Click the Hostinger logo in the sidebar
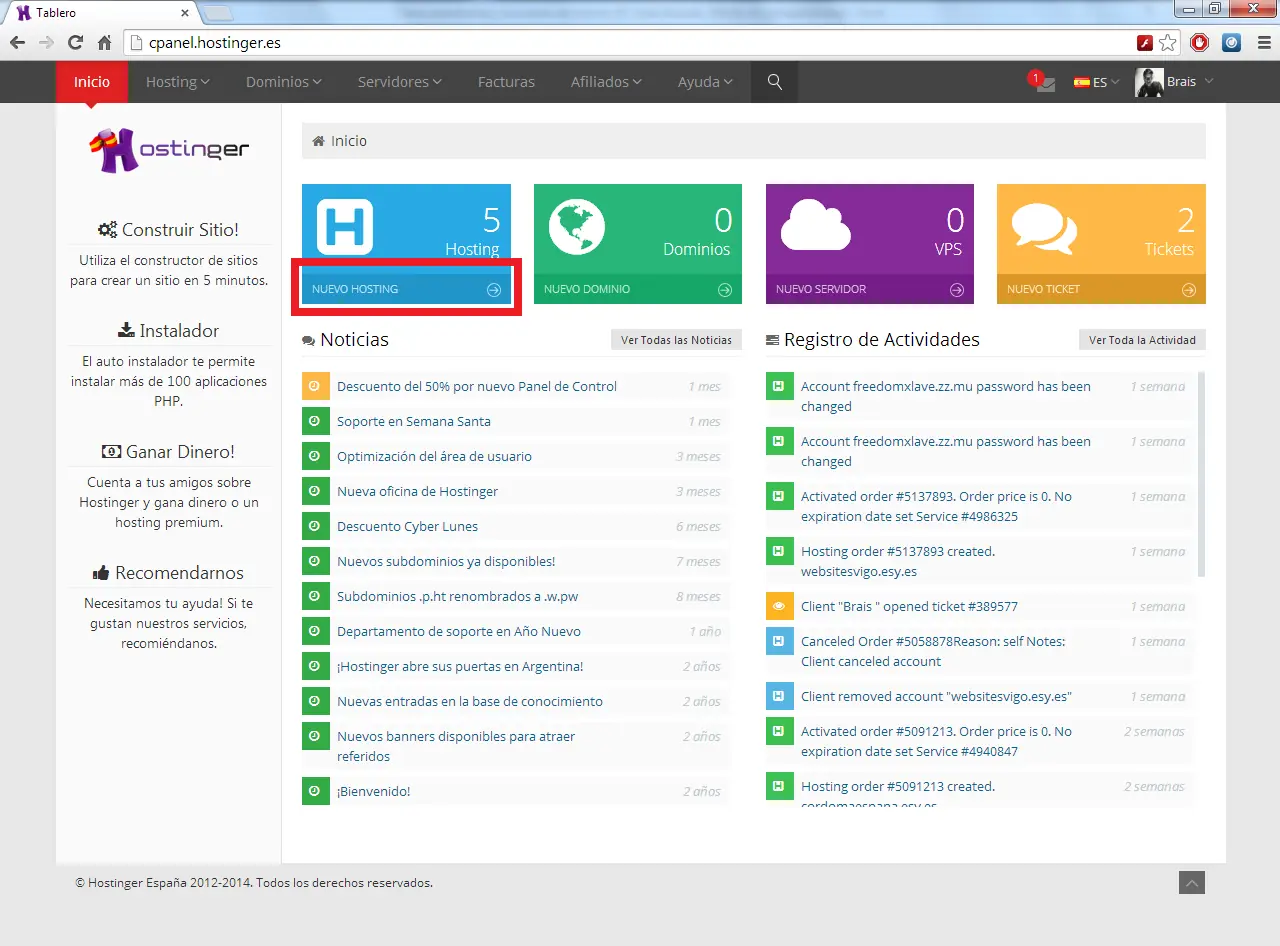This screenshot has height=946, width=1280. pyautogui.click(x=168, y=149)
